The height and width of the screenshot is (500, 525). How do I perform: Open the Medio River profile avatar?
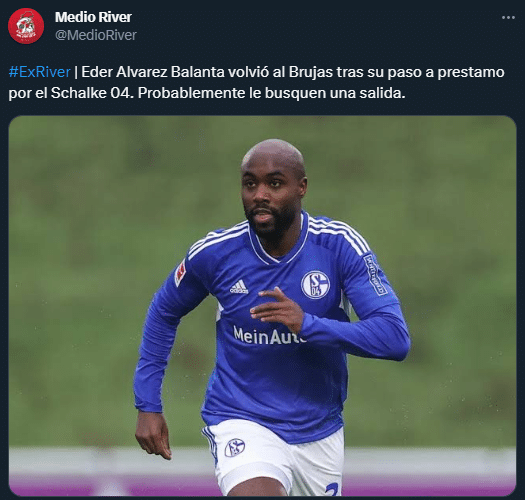pos(26,26)
